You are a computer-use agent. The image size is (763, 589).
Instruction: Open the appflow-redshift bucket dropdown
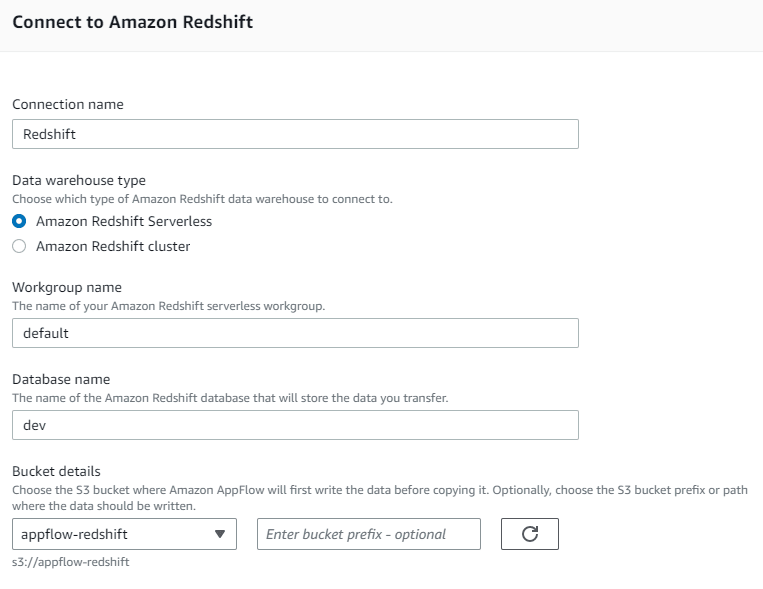(124, 534)
